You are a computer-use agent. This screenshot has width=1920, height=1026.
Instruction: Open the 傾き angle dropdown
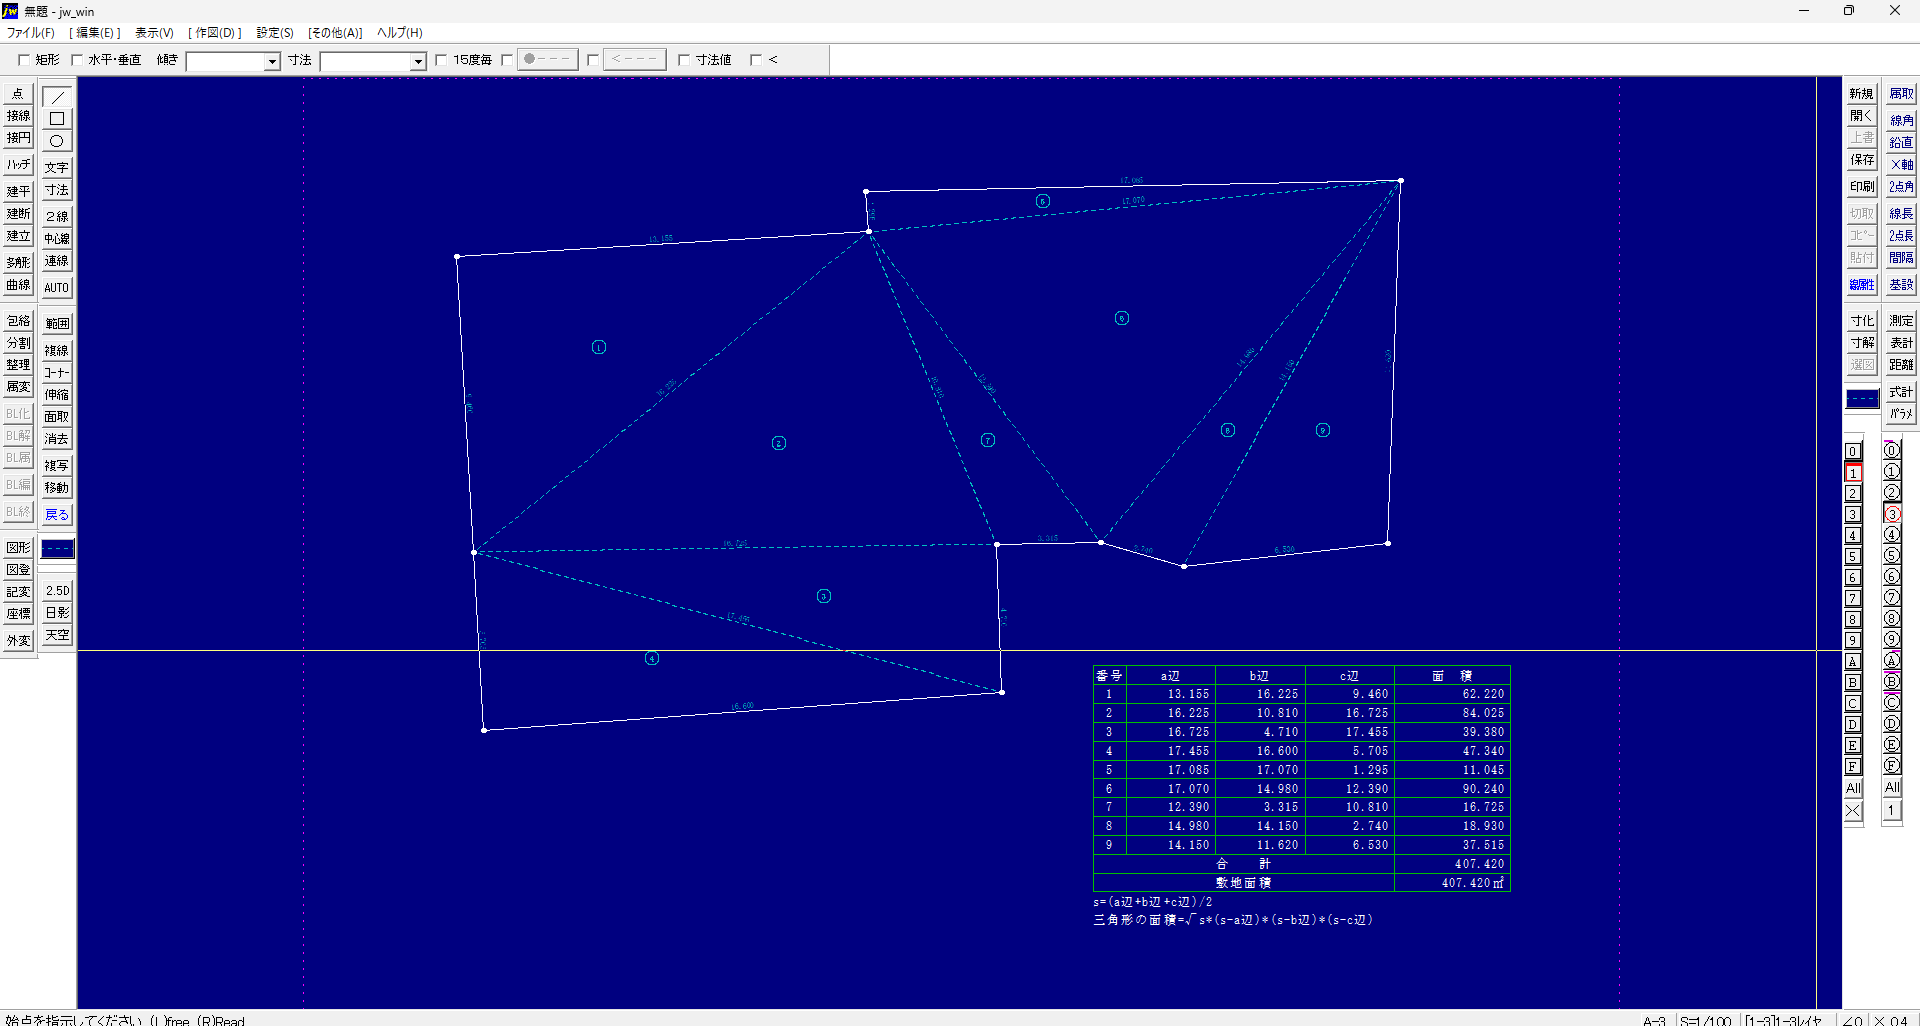click(271, 62)
